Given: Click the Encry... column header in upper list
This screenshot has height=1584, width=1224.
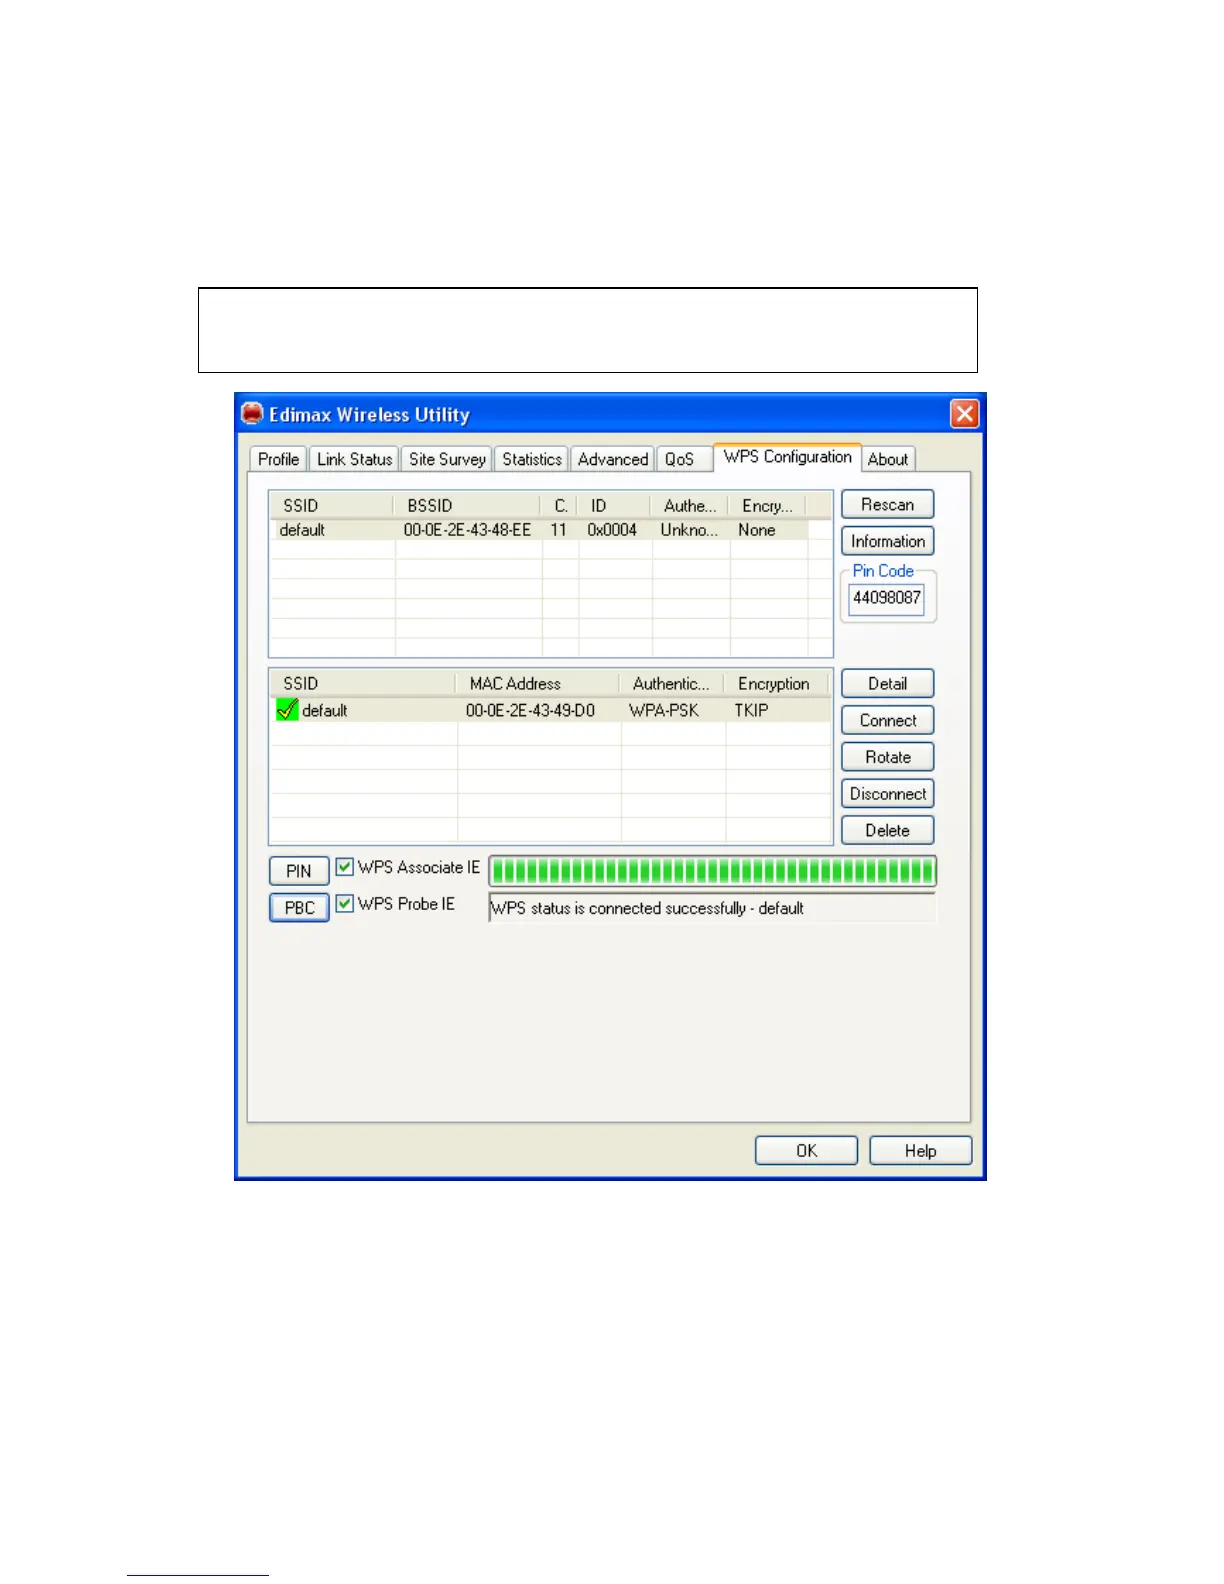Looking at the screenshot, I should click(767, 506).
